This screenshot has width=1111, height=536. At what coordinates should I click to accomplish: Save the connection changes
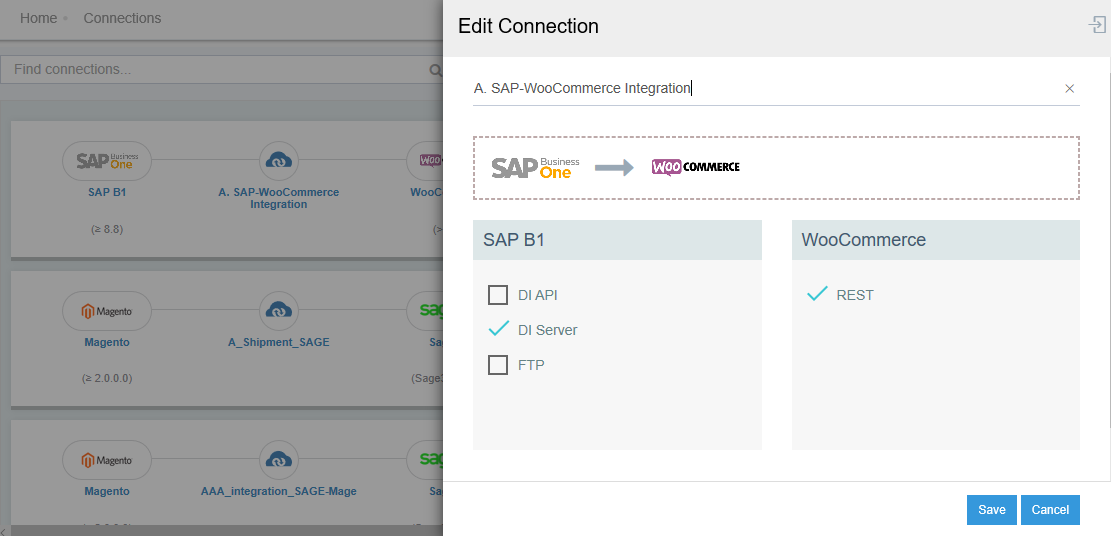(992, 510)
